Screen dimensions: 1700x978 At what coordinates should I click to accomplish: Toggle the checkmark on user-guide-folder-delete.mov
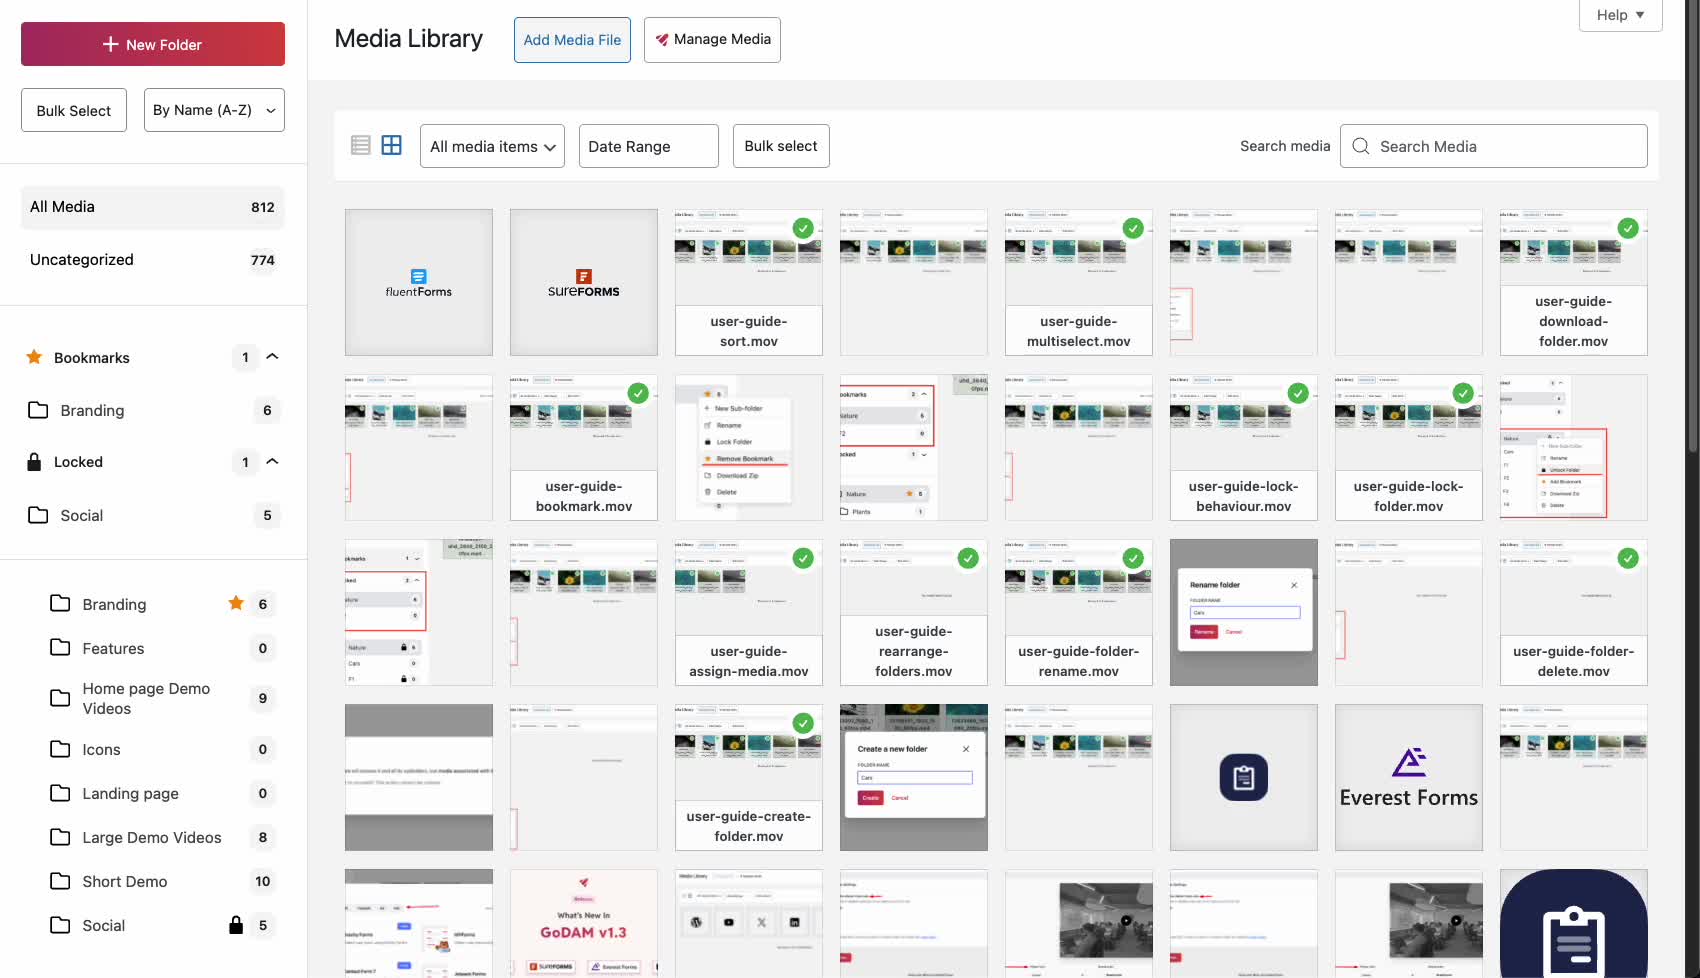pos(1628,558)
